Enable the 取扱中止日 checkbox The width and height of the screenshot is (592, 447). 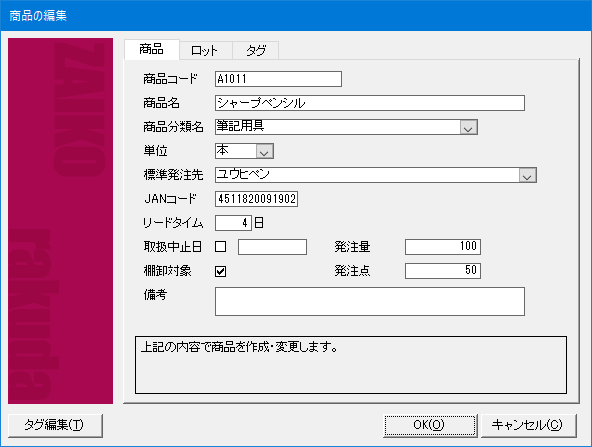point(220,247)
